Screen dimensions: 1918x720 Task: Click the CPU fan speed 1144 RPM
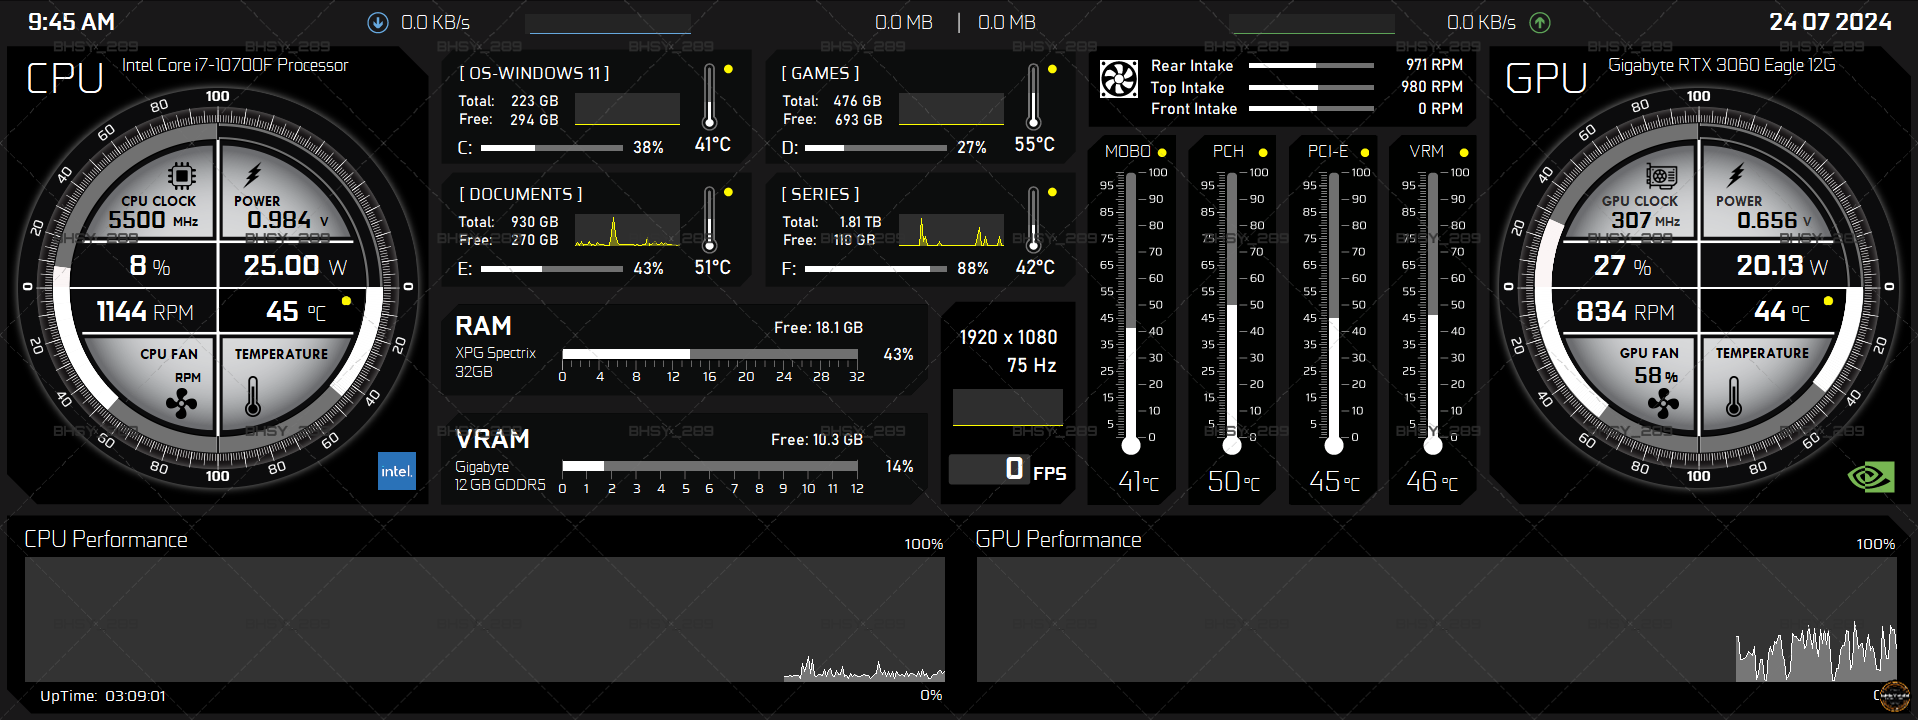click(x=145, y=312)
